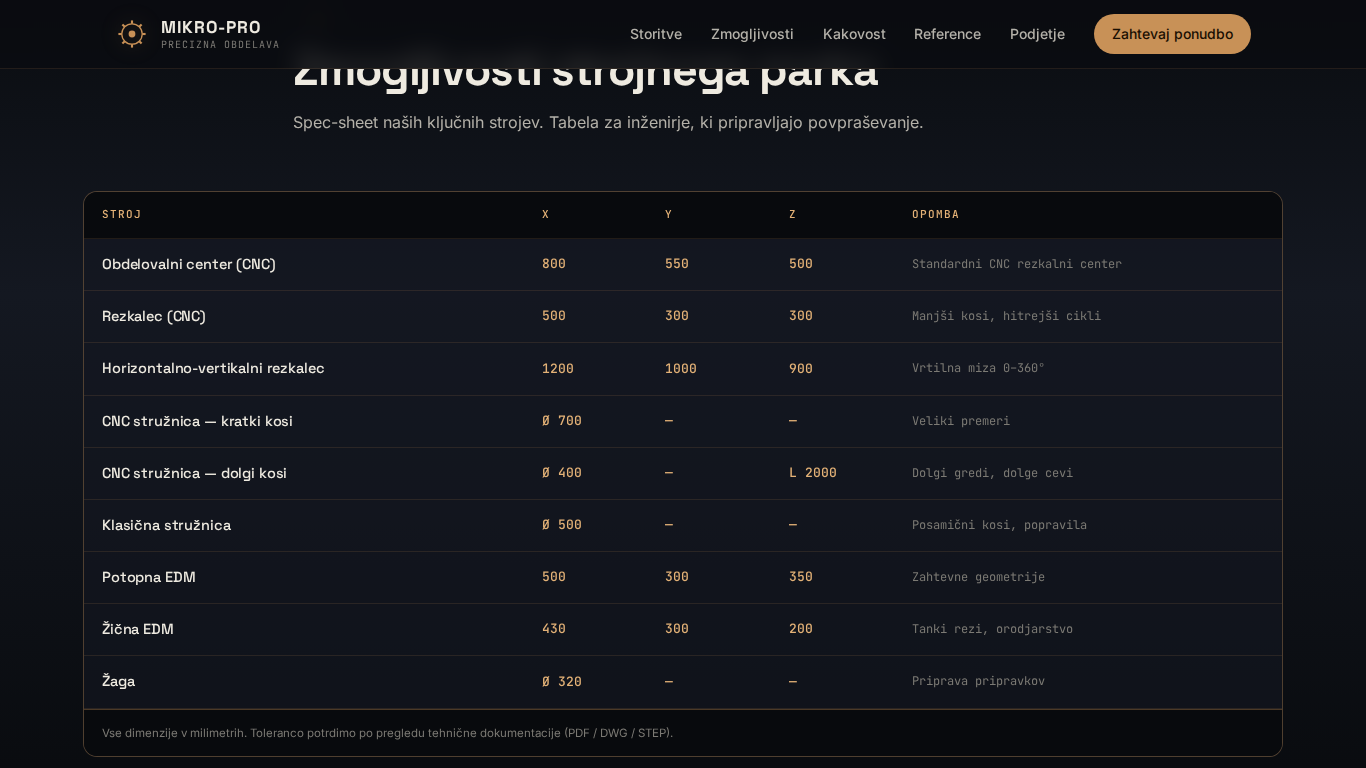Select the Žaga row
The width and height of the screenshot is (1366, 768).
(x=118, y=681)
